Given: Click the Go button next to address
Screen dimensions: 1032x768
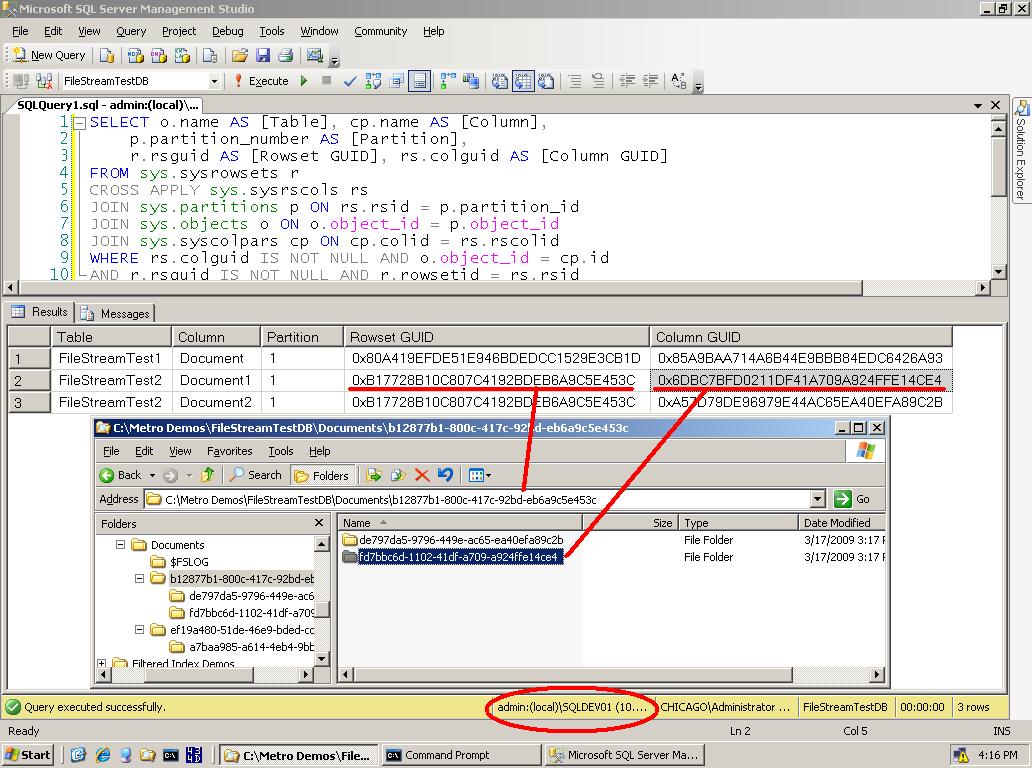Looking at the screenshot, I should click(x=854, y=499).
